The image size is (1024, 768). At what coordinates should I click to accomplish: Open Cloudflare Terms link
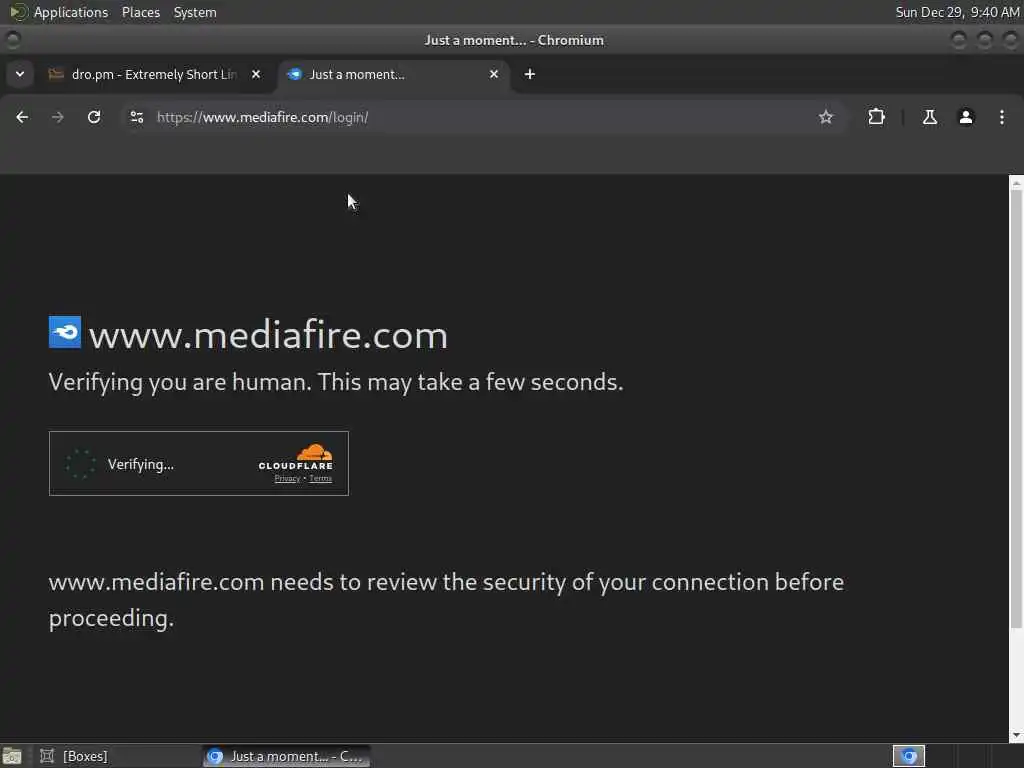320,479
